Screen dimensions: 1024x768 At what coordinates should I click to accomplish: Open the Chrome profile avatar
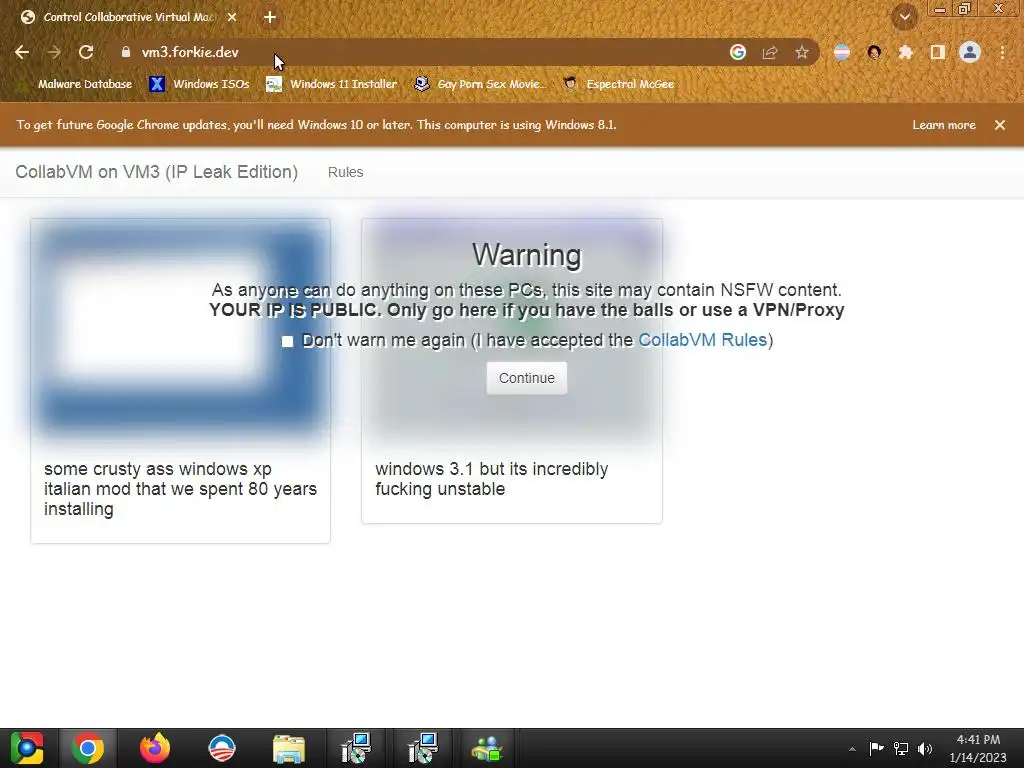coord(970,52)
